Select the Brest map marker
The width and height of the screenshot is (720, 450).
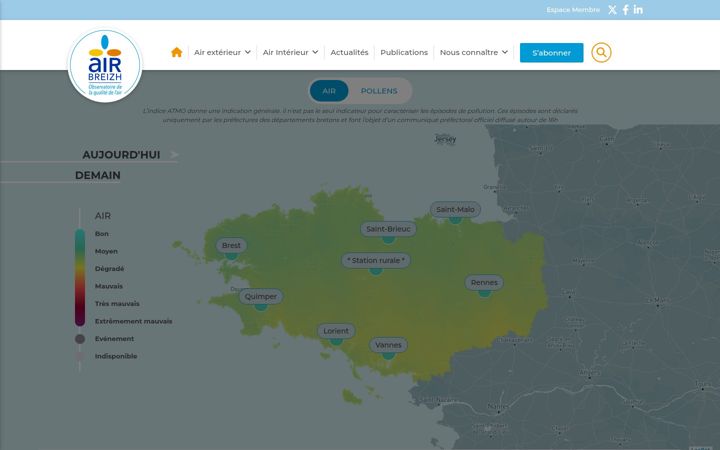click(x=231, y=246)
